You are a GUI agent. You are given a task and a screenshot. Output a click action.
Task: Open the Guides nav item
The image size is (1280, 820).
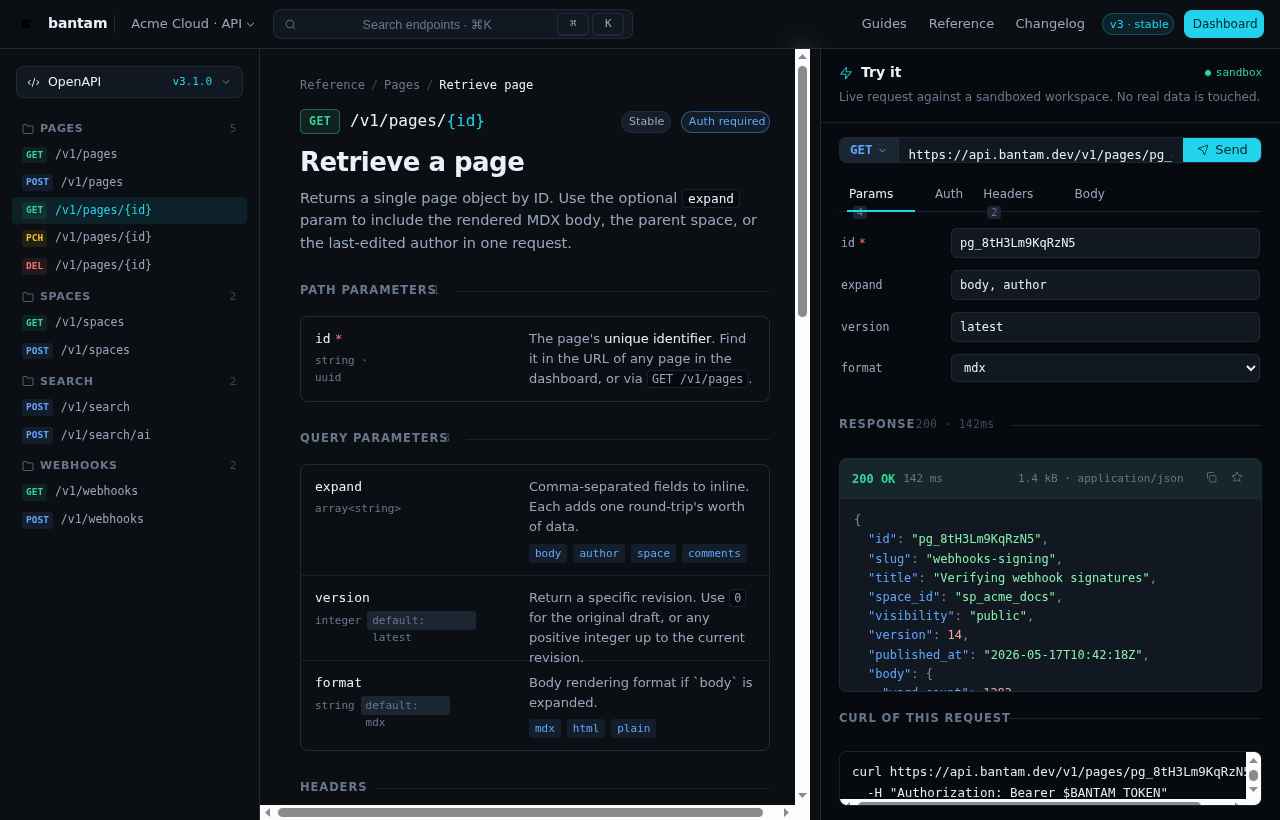coord(884,24)
